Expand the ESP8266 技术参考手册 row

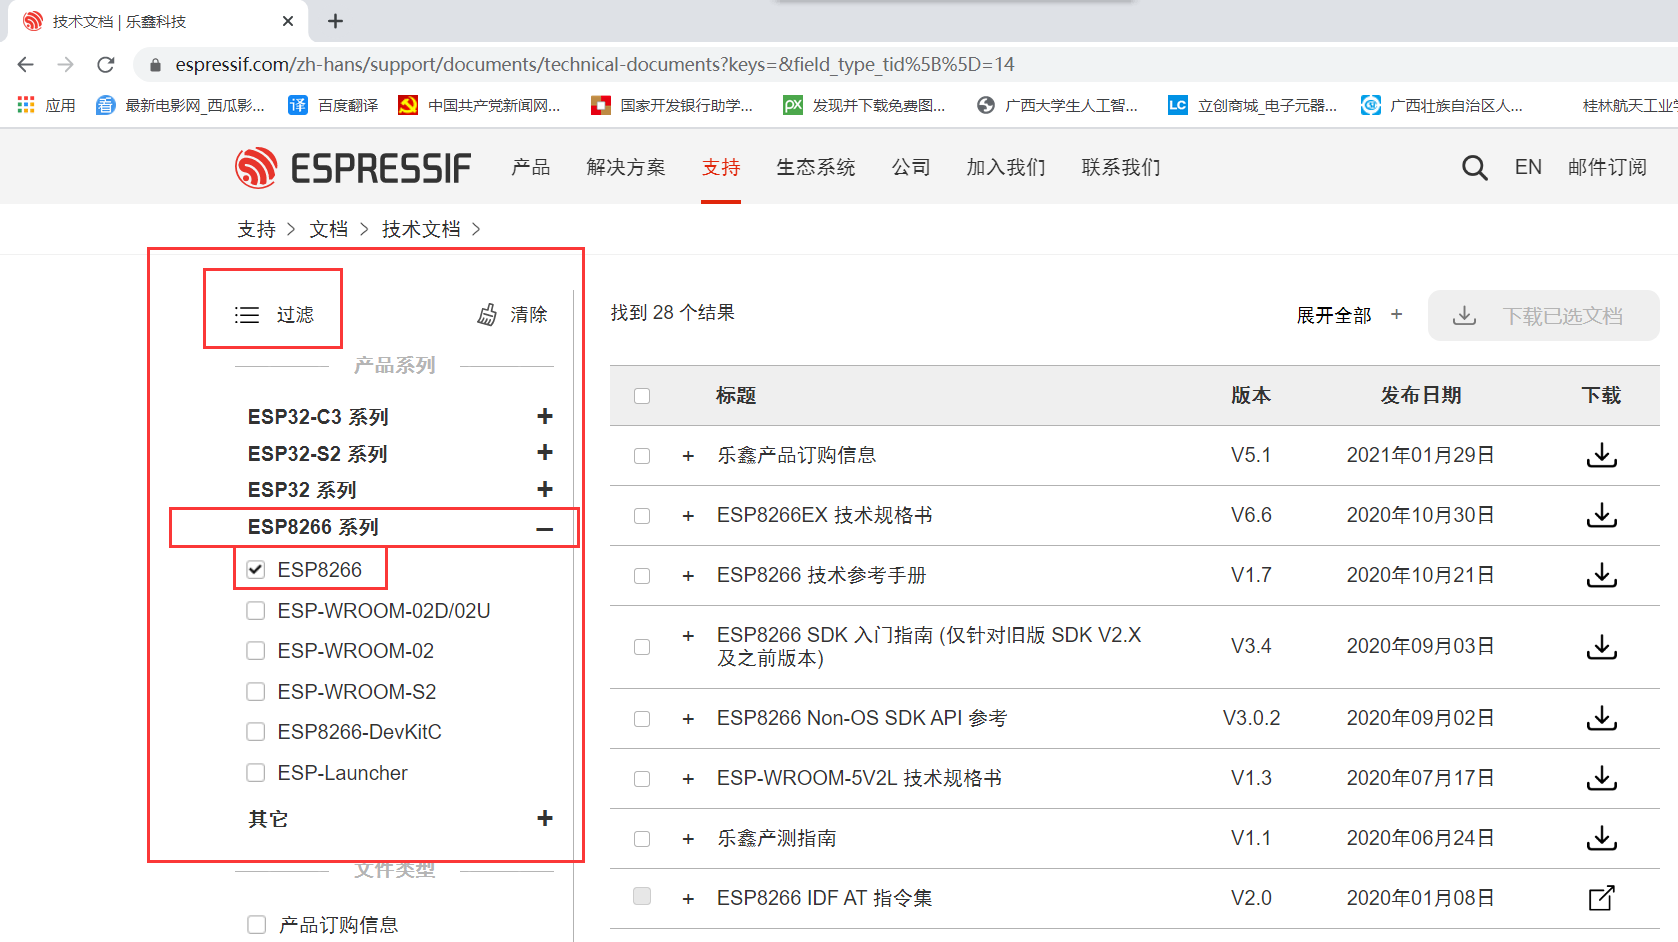click(688, 576)
